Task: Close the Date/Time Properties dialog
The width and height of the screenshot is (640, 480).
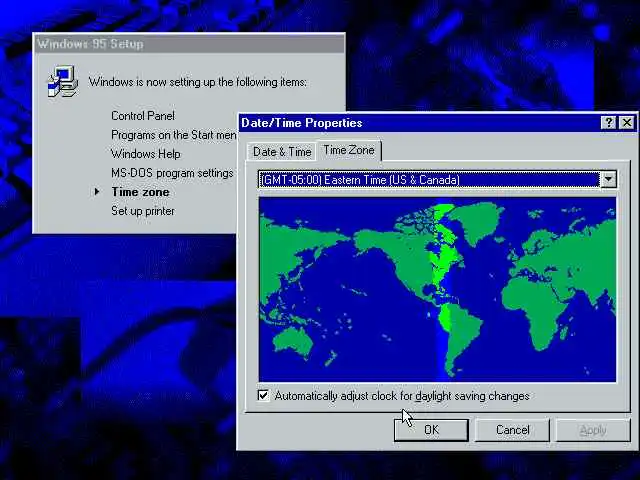Action: [x=627, y=123]
